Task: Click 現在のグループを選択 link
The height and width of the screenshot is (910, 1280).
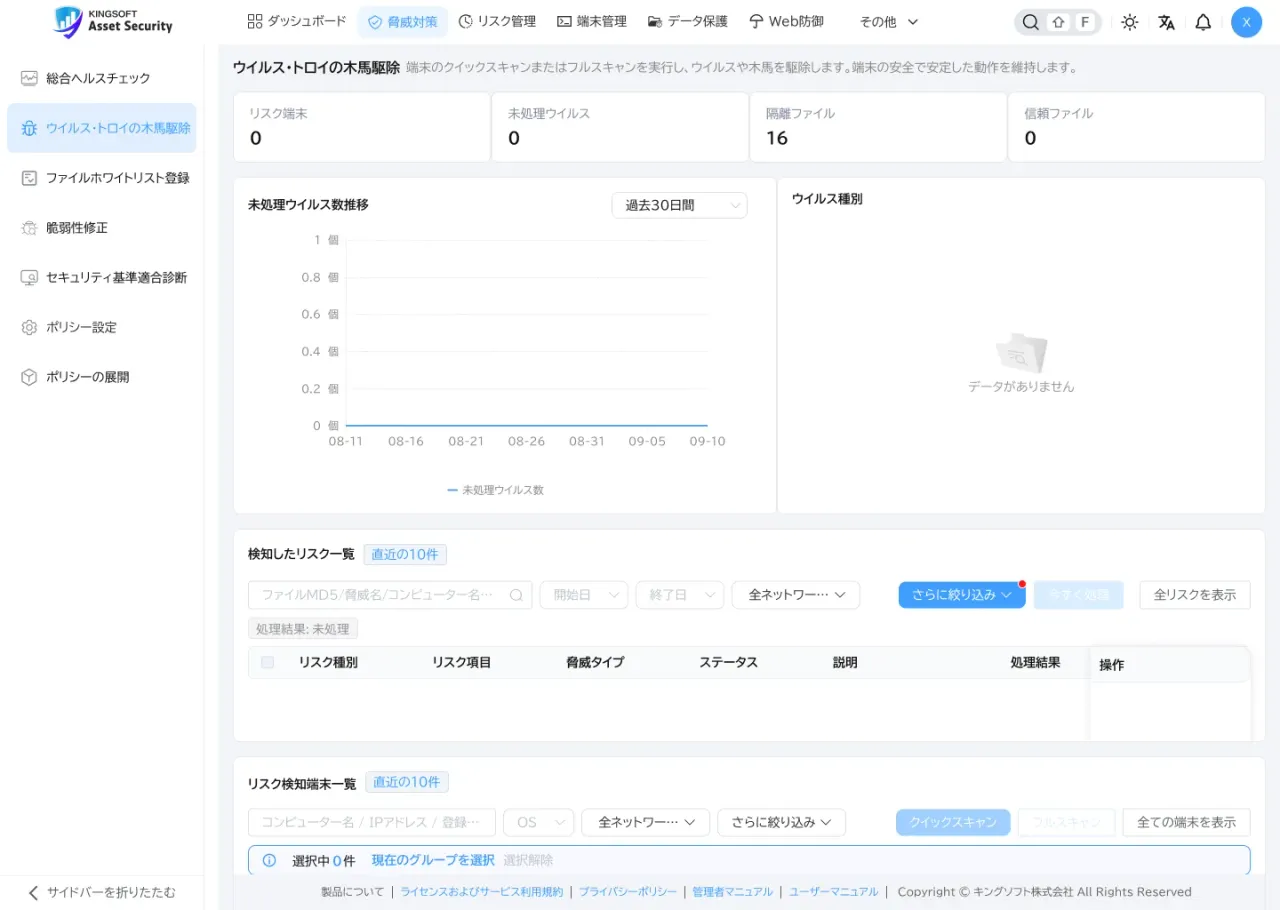Action: point(433,860)
